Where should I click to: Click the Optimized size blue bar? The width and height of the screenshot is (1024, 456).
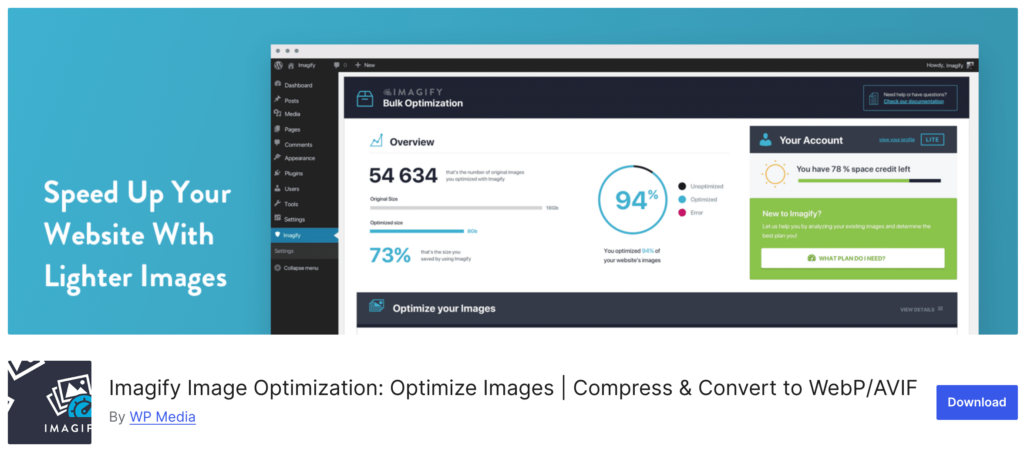[x=417, y=231]
